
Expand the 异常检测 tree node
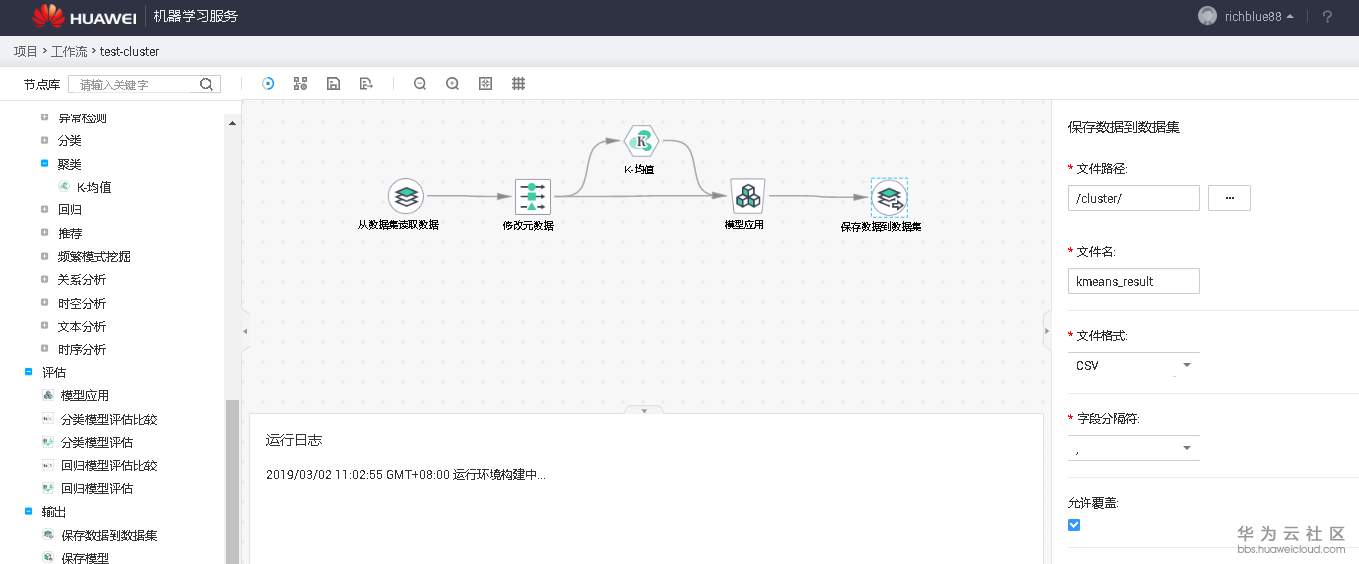pyautogui.click(x=44, y=117)
